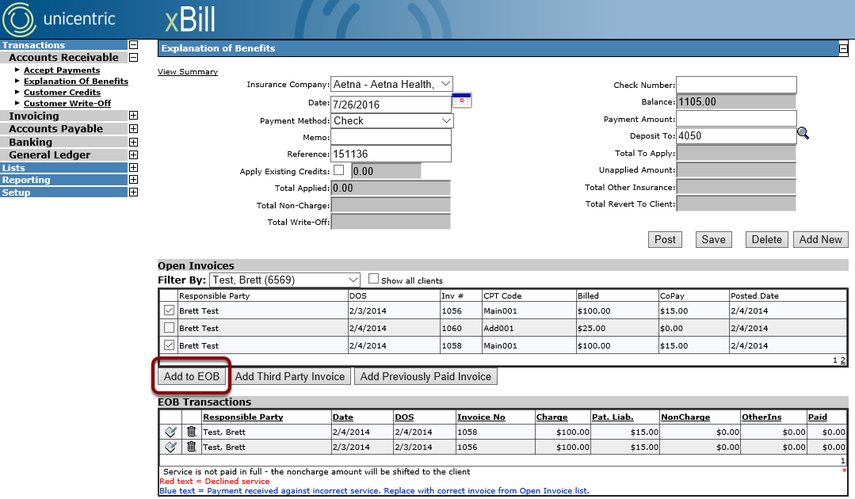Expand the Invoicing menu section
Screen dimensions: 855x499
133,116
